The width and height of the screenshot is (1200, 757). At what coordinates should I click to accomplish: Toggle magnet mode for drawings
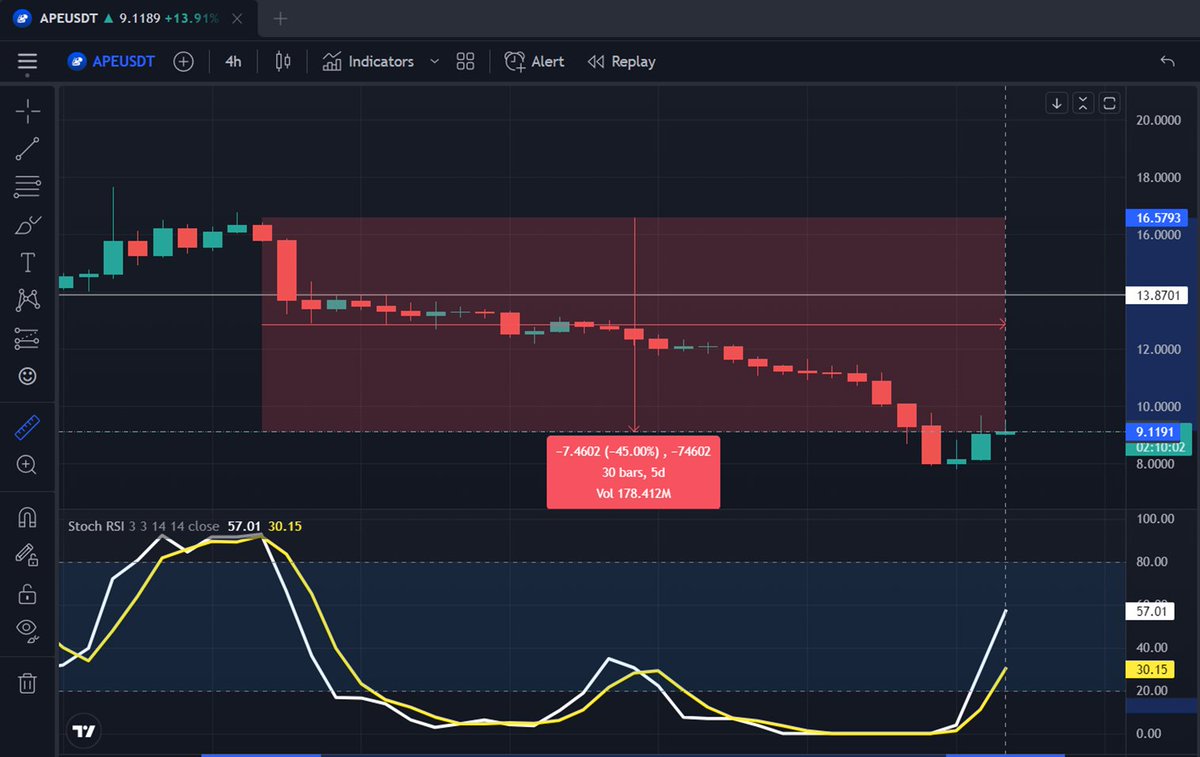(x=28, y=518)
